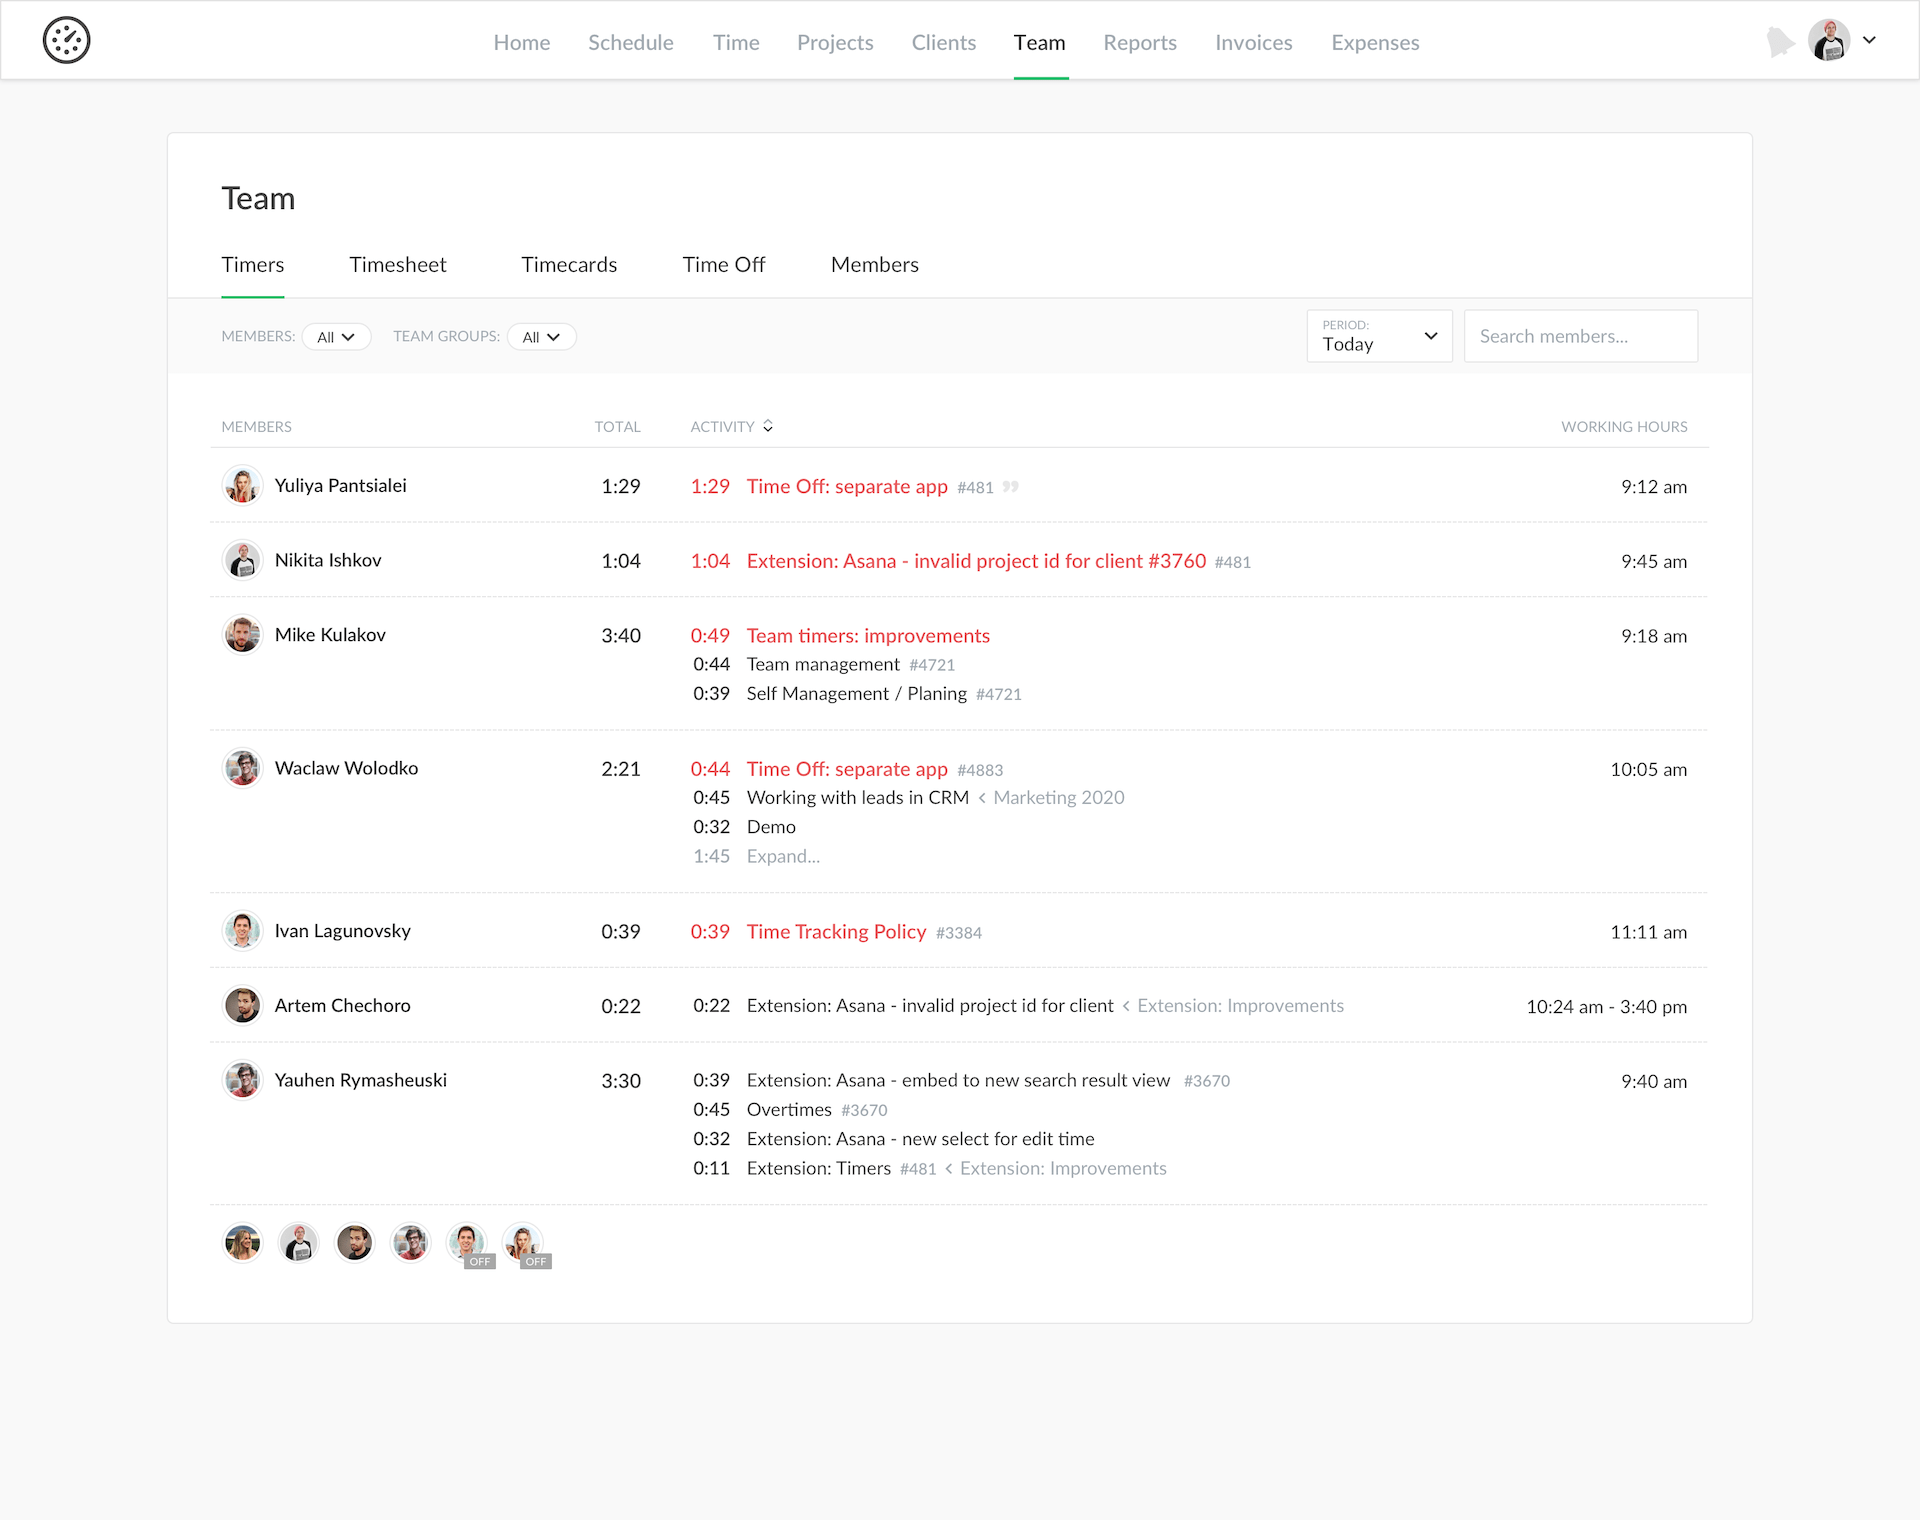Switch to the Members tab
The image size is (1920, 1520).
coord(875,265)
